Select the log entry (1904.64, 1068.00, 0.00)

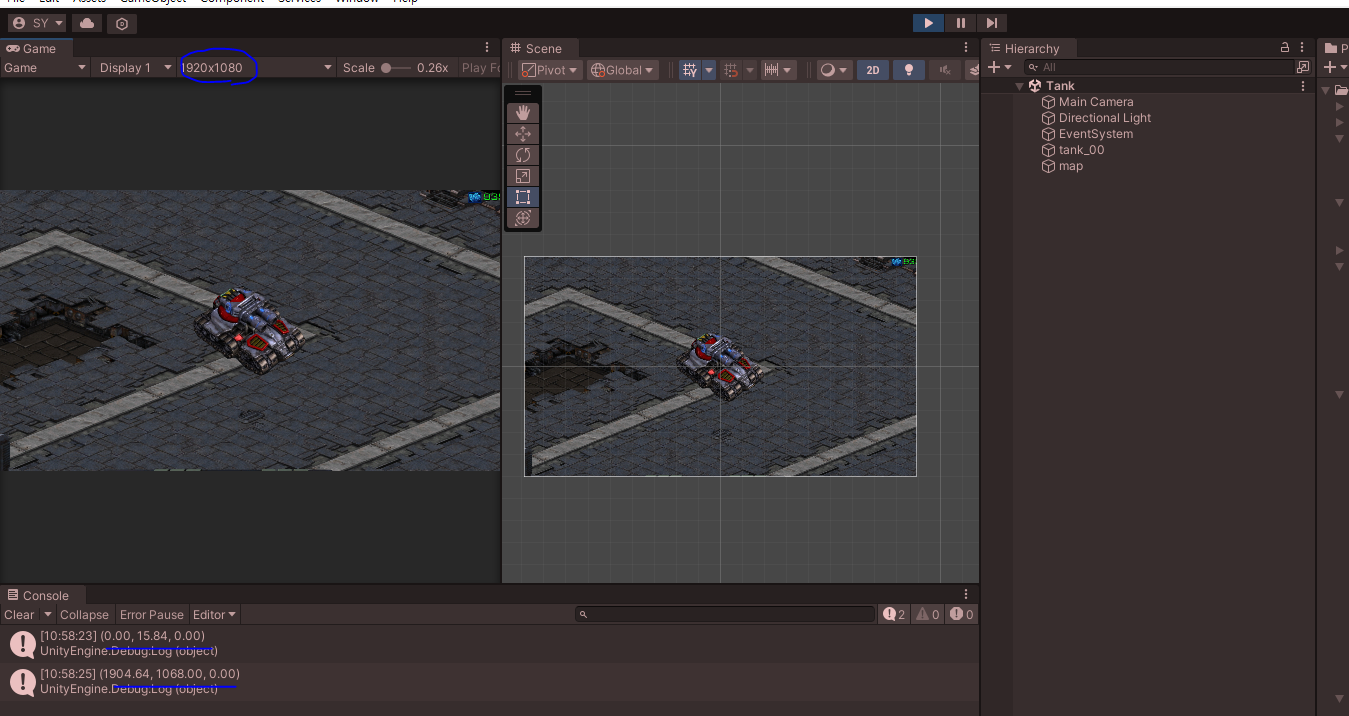click(489, 682)
